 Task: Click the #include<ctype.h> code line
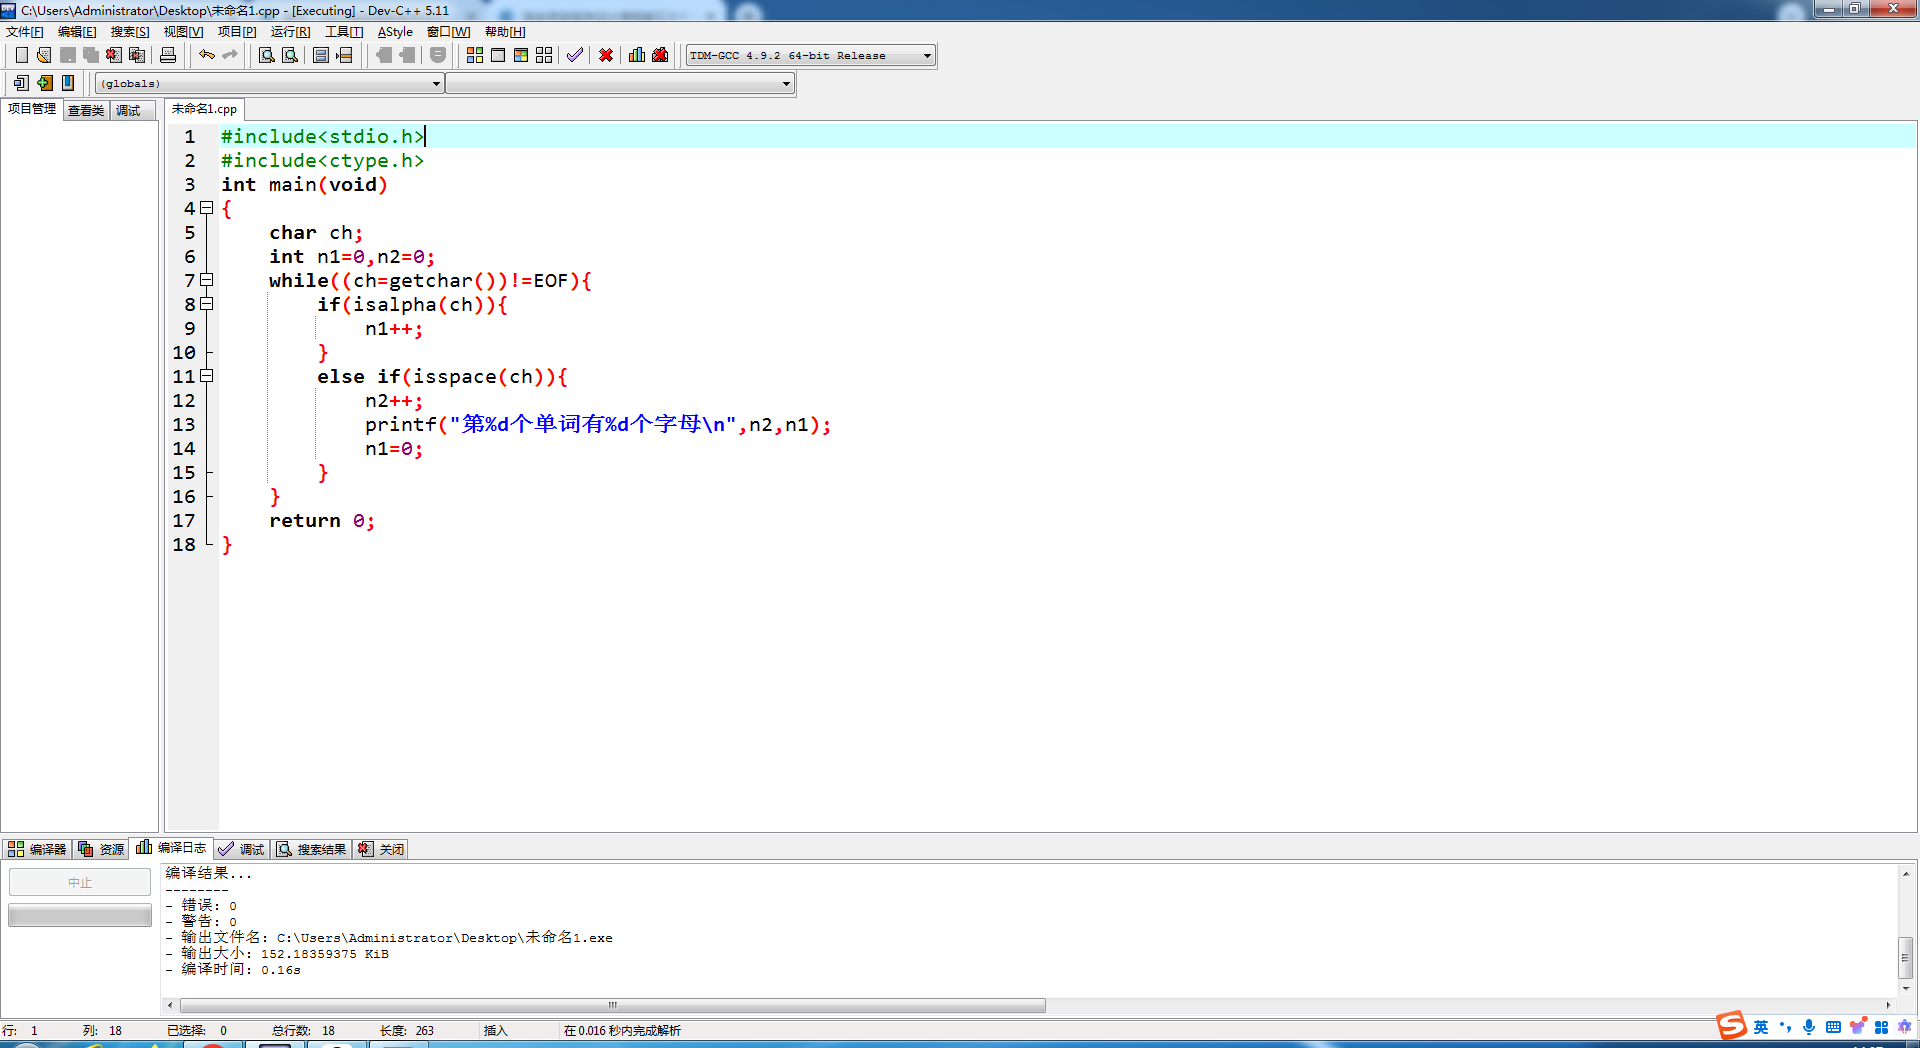(322, 160)
